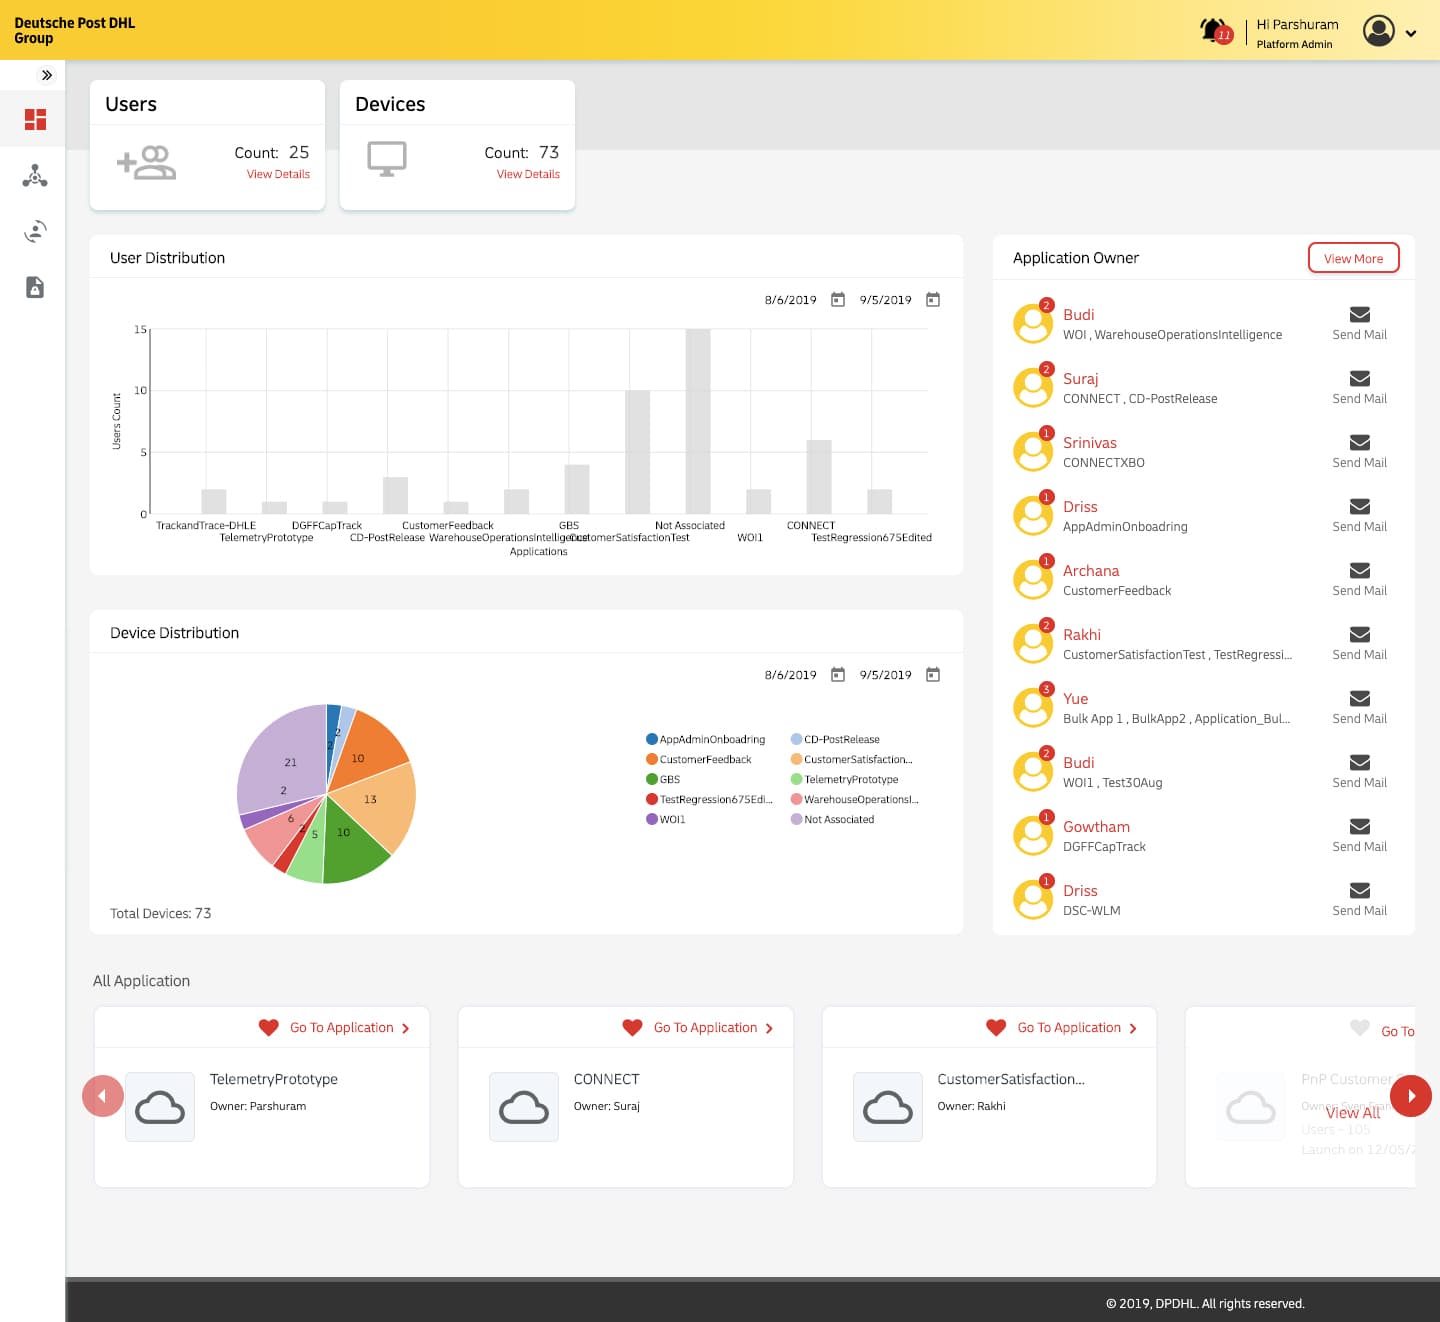Send mail to Driss for AppAdminOnboadring
The image size is (1440, 1322).
1359,515
